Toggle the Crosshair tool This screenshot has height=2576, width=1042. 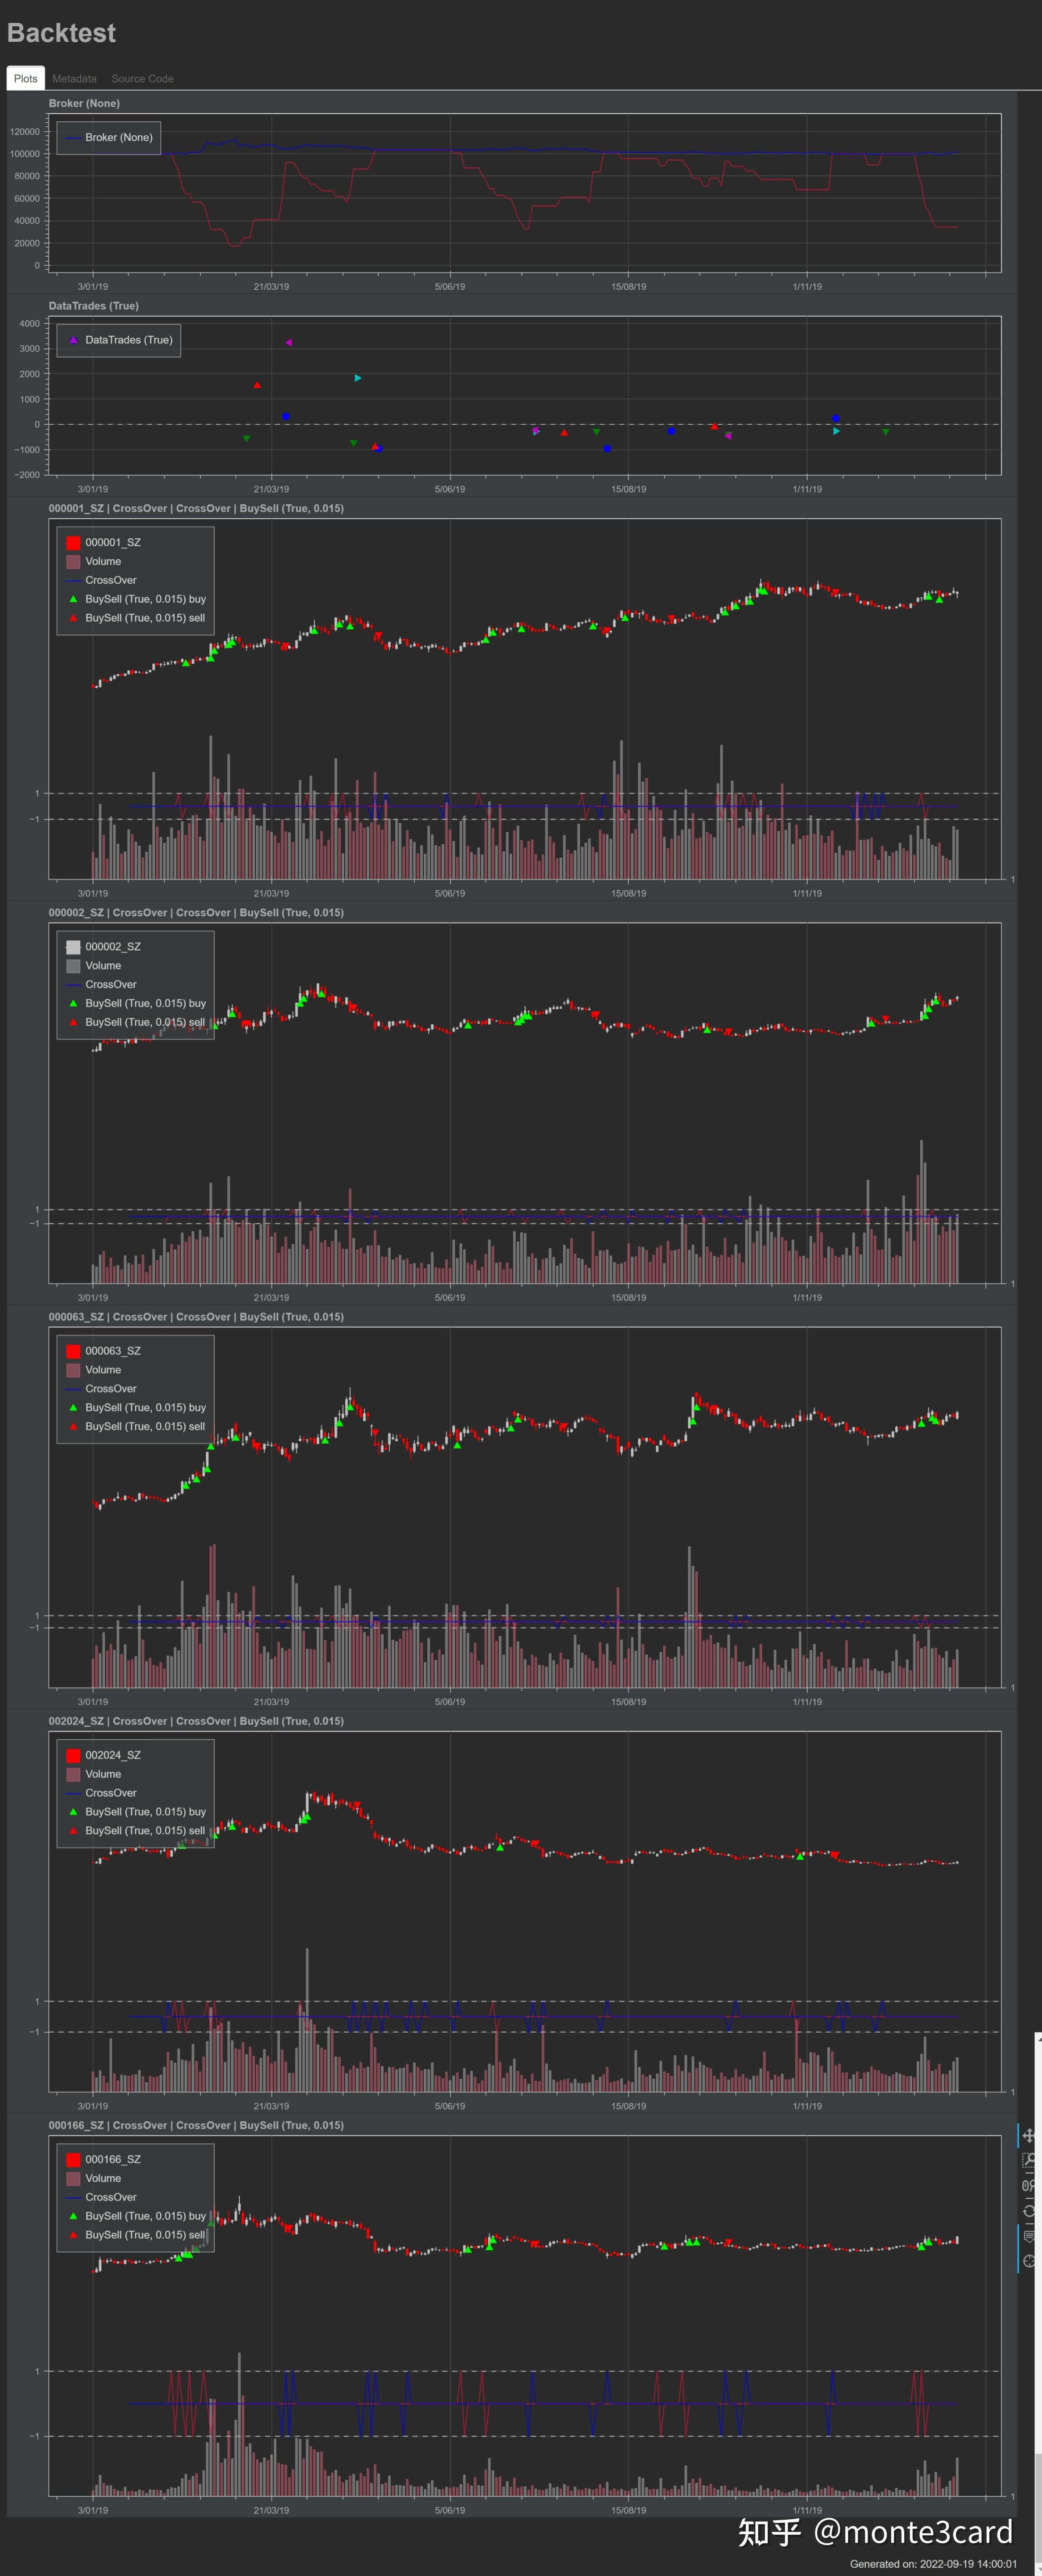point(1029,2261)
